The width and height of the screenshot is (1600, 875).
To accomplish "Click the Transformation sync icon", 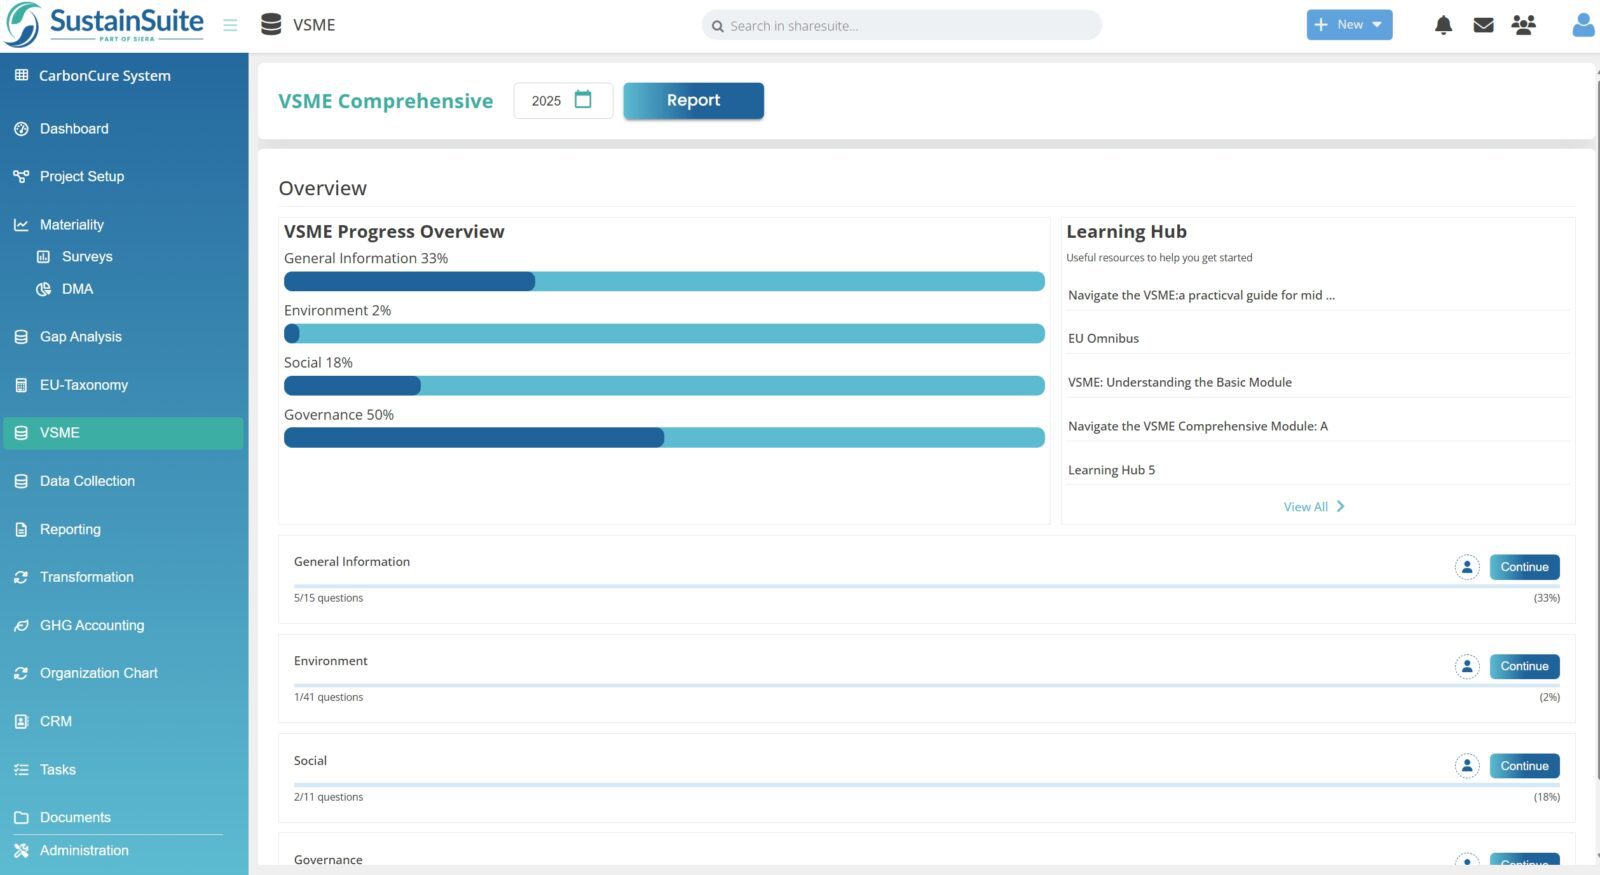I will (21, 577).
